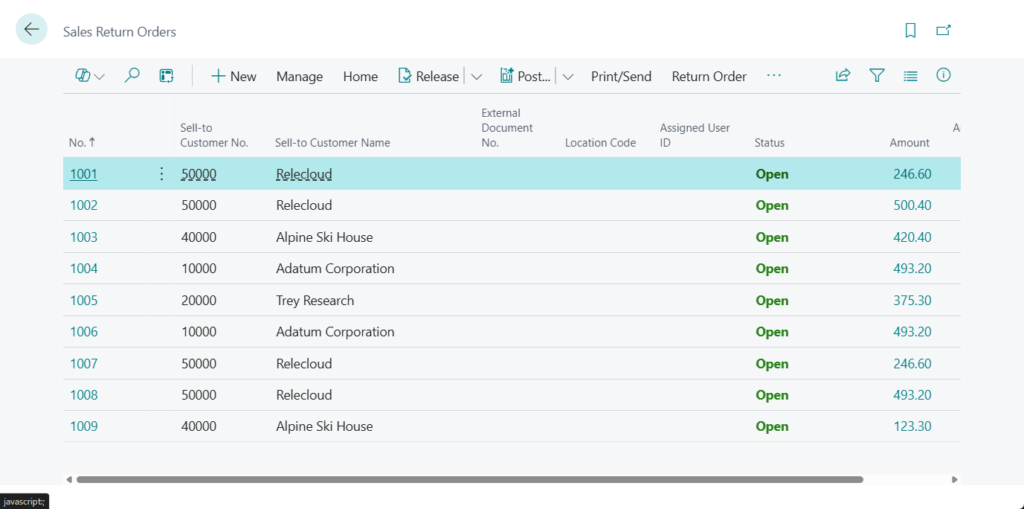Open the analyze view icon next to search
1024x509 pixels.
coord(167,76)
